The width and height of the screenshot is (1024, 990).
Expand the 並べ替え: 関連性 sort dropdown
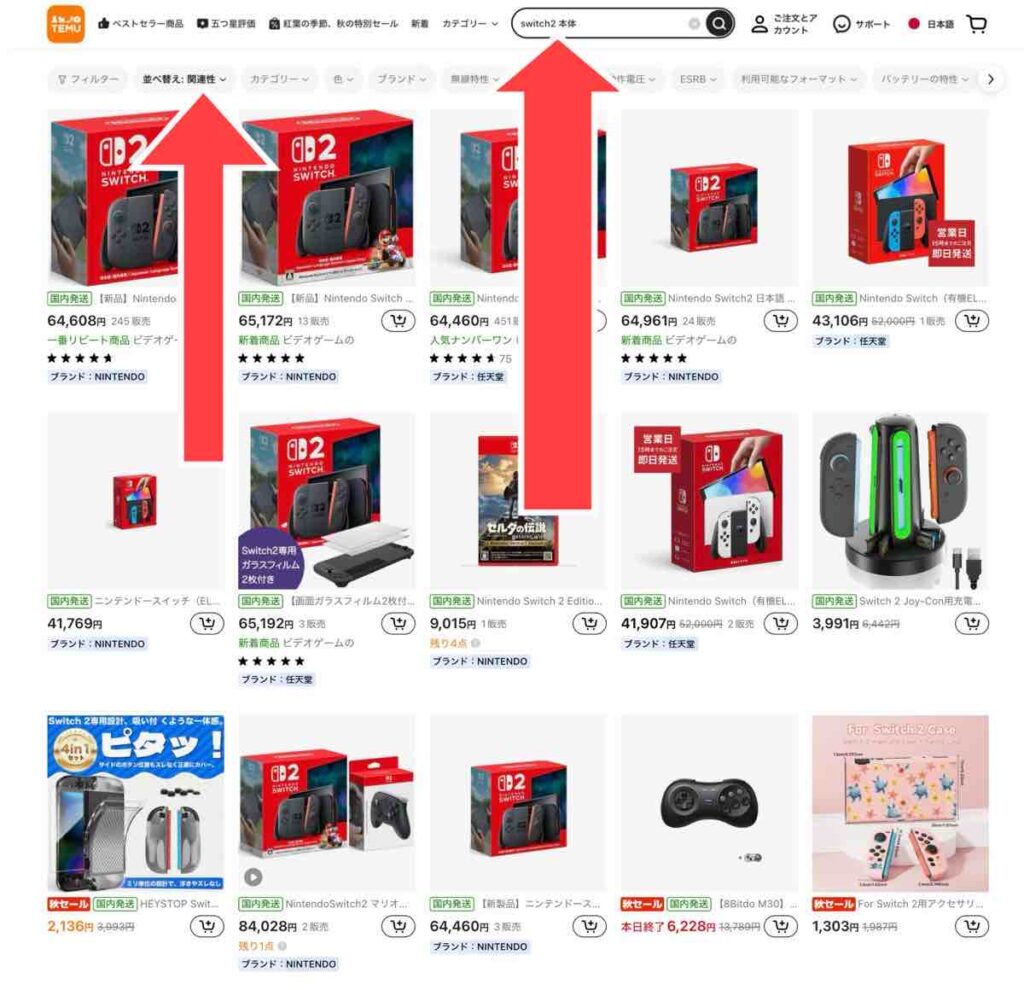point(184,79)
